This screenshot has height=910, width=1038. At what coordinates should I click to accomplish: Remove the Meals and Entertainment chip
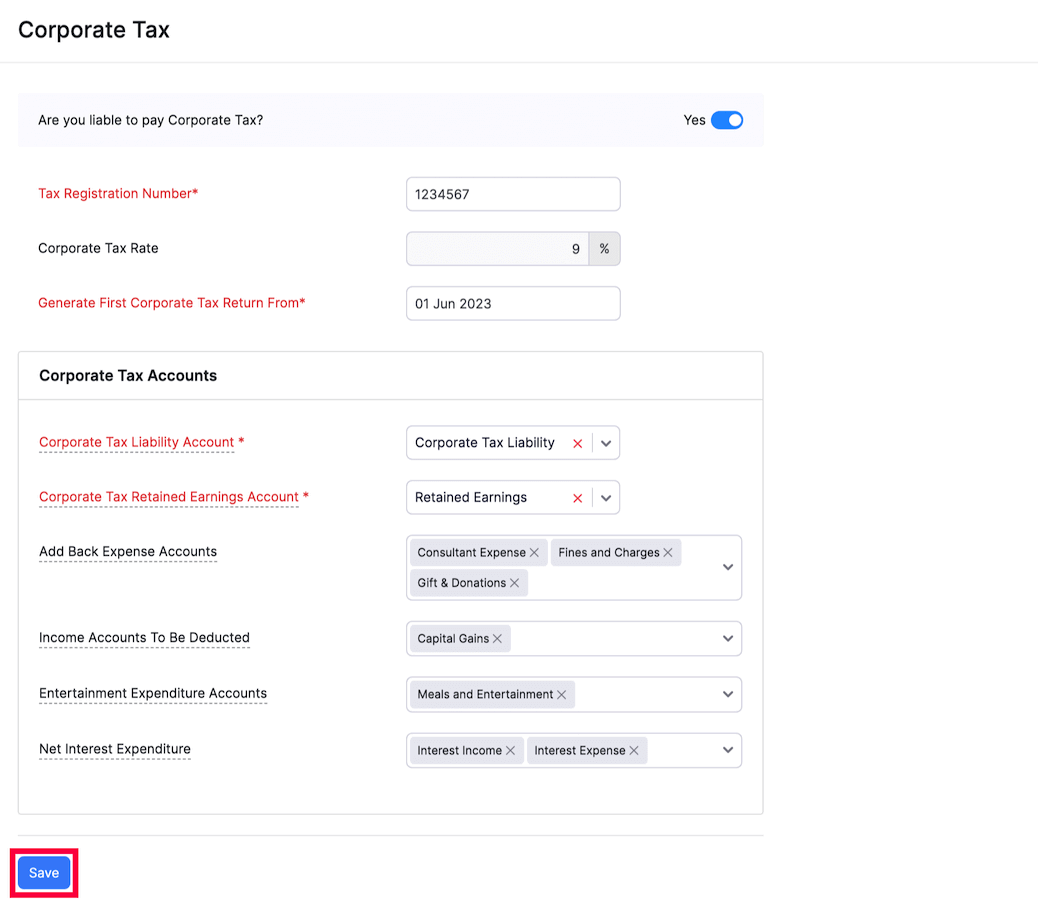tap(563, 694)
